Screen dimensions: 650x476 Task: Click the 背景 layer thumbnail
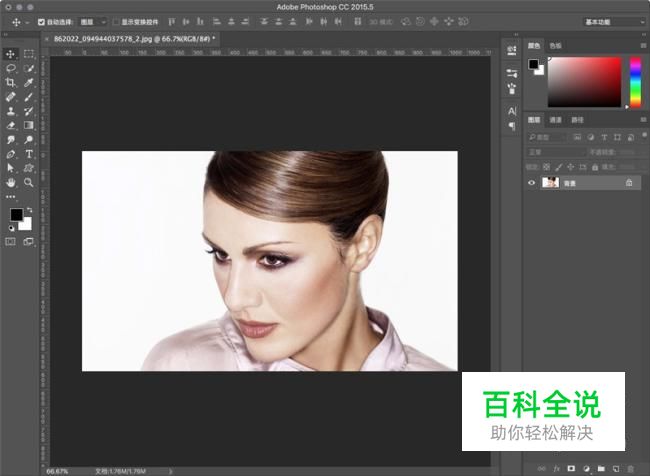[x=550, y=183]
